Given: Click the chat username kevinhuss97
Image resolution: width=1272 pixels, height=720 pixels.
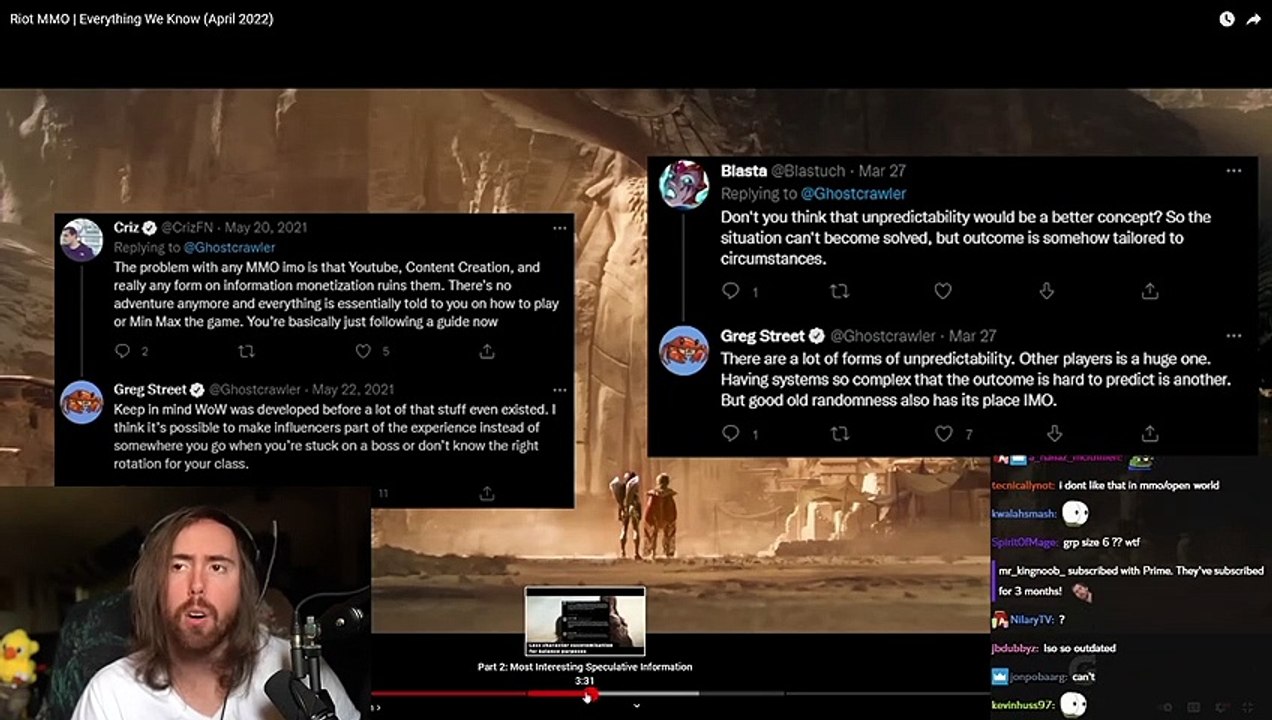Looking at the screenshot, I should click(1022, 705).
